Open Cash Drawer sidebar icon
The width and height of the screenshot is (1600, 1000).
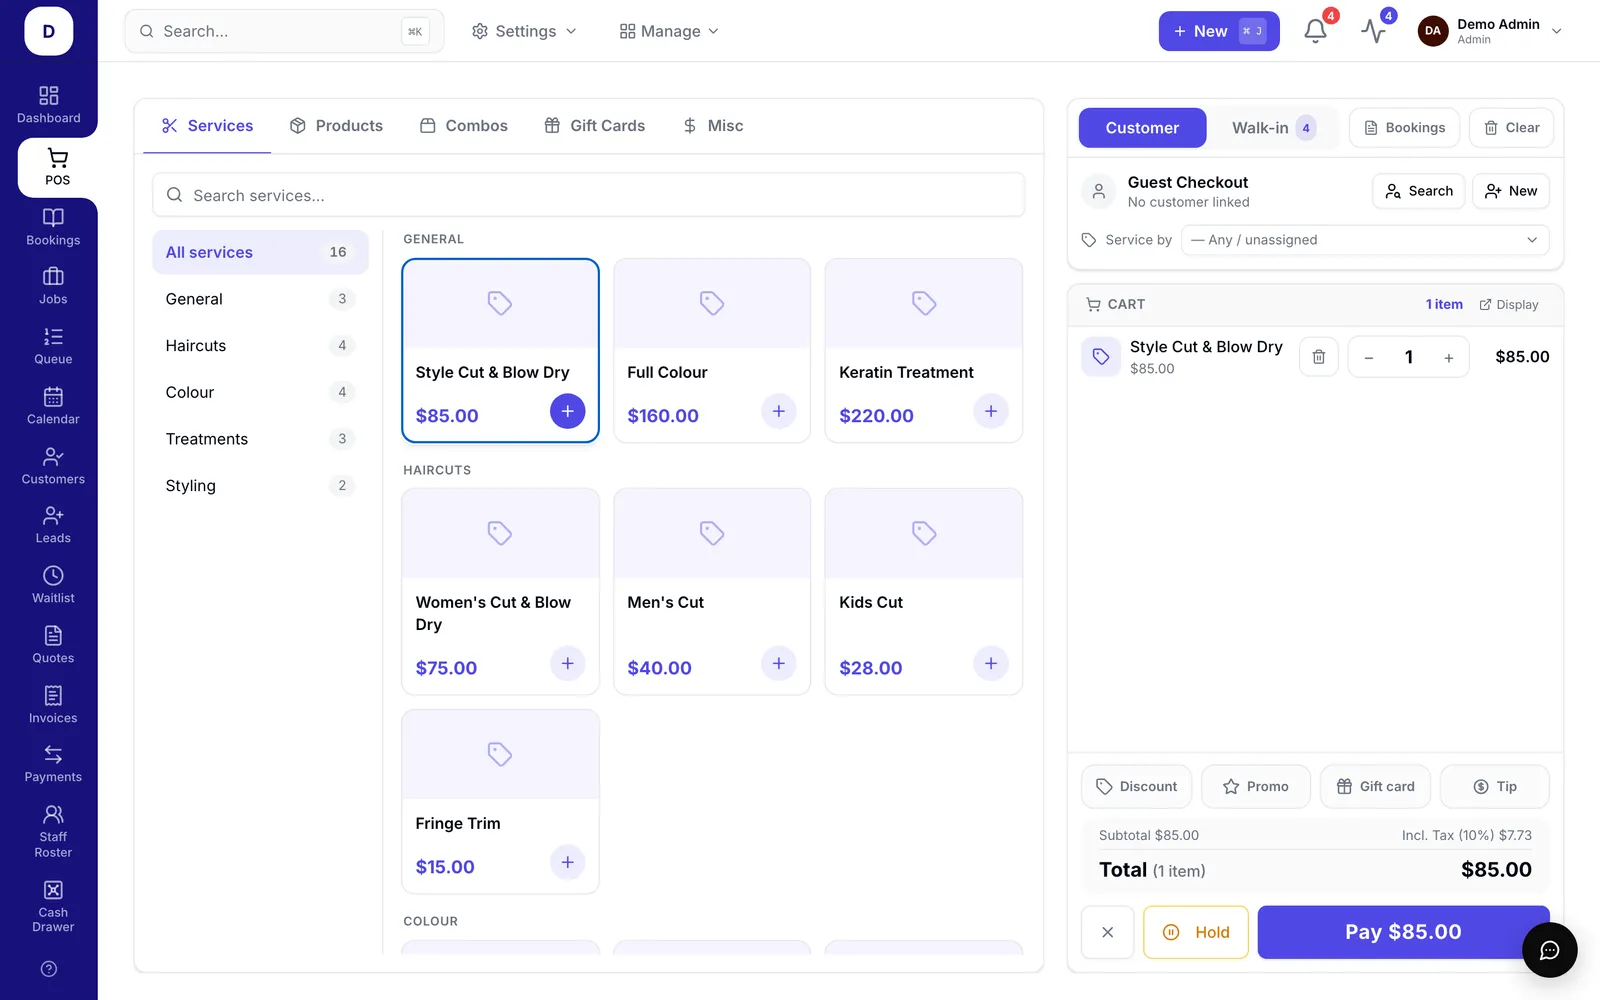pyautogui.click(x=53, y=906)
